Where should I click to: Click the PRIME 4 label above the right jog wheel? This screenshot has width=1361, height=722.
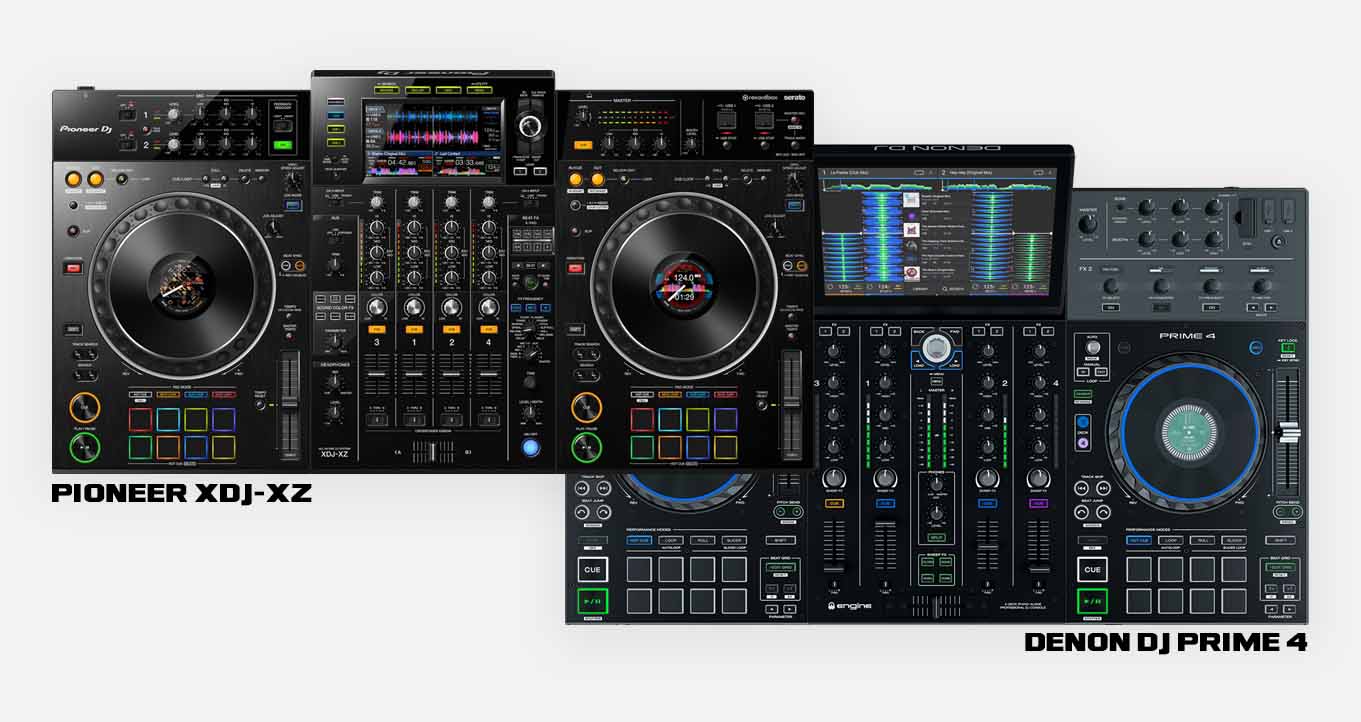click(x=1186, y=336)
